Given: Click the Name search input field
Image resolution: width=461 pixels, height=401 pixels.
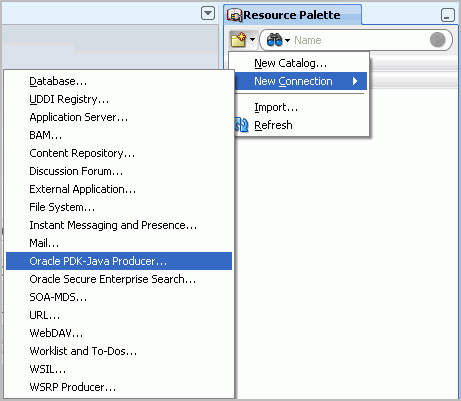Looking at the screenshot, I should click(360, 40).
